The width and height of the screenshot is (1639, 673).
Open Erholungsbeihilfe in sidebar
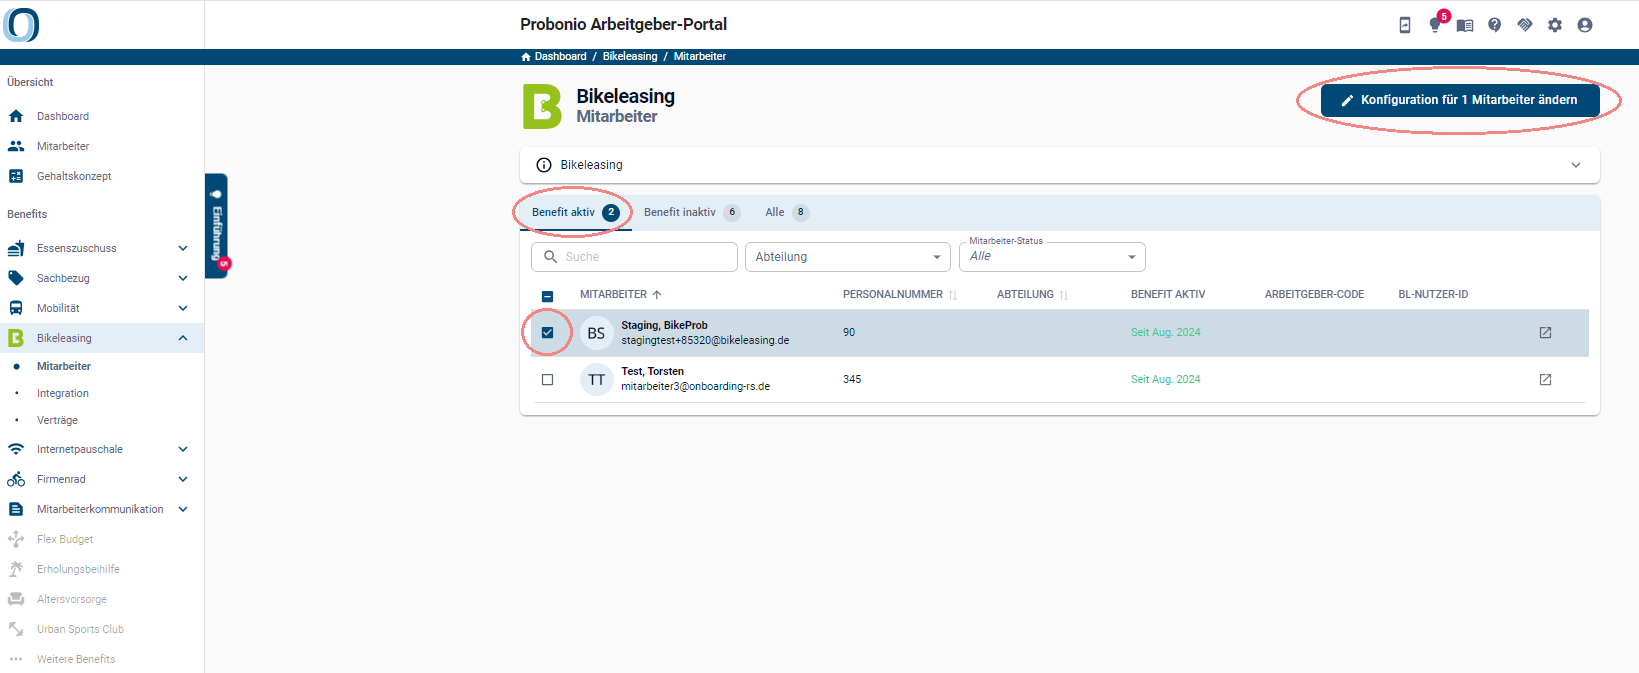point(78,569)
